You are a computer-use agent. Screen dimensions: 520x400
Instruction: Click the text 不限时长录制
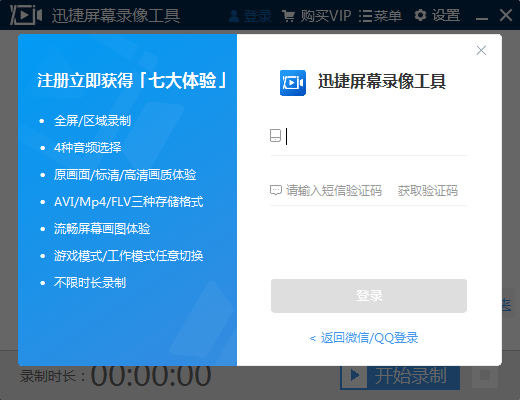click(x=90, y=283)
